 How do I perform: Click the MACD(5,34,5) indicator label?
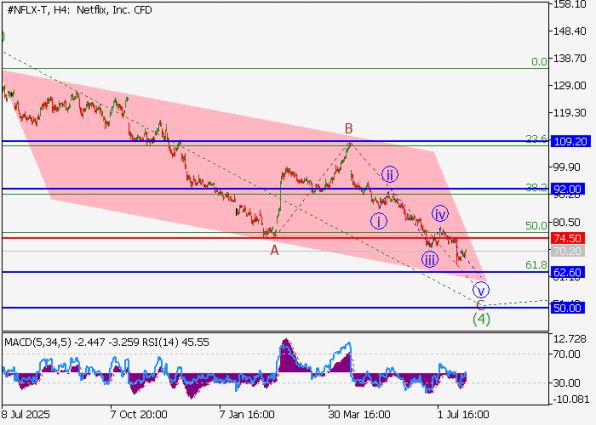tap(38, 343)
